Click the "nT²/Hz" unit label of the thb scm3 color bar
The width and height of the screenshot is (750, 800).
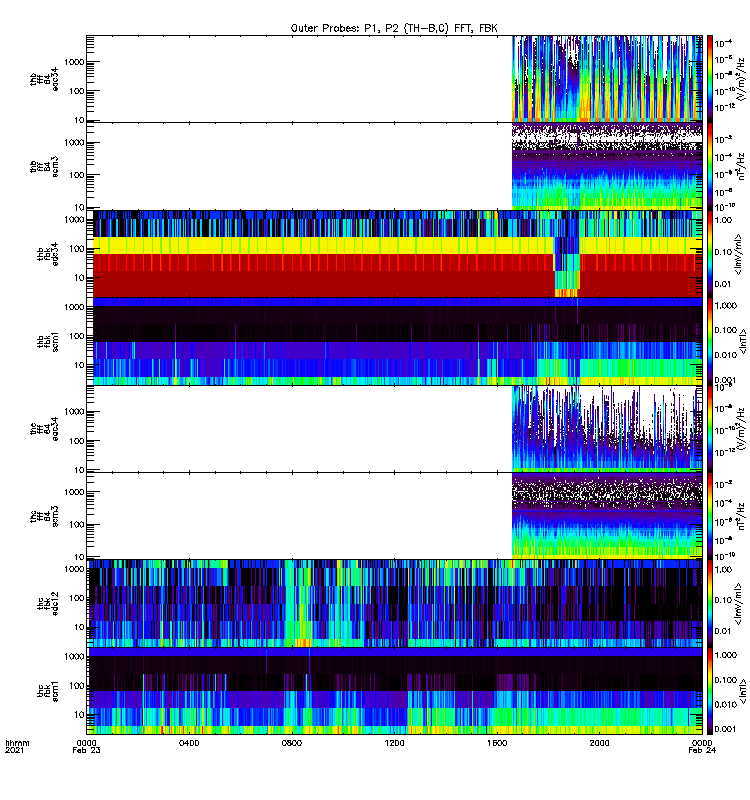pos(741,166)
